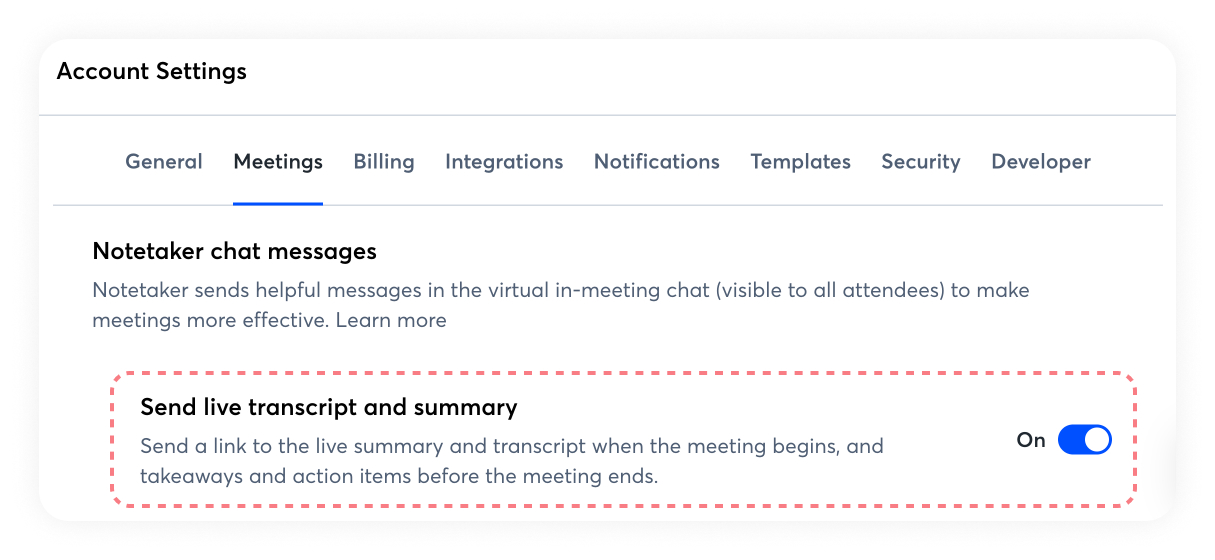Go to the Integrations tab

(x=504, y=162)
